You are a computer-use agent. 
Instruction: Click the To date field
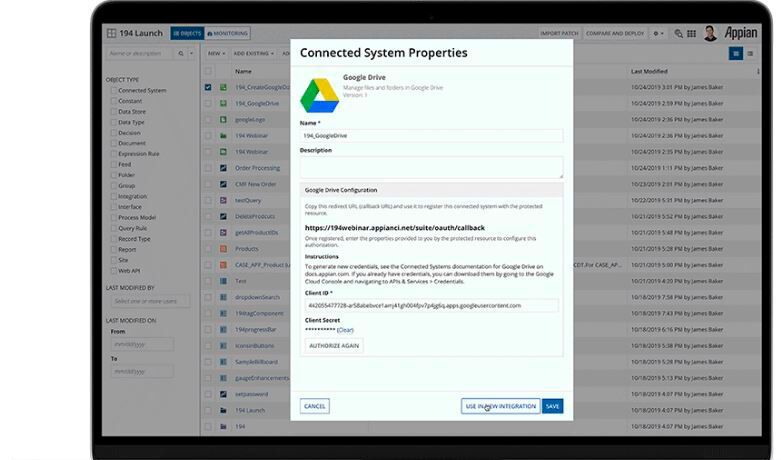(x=142, y=371)
